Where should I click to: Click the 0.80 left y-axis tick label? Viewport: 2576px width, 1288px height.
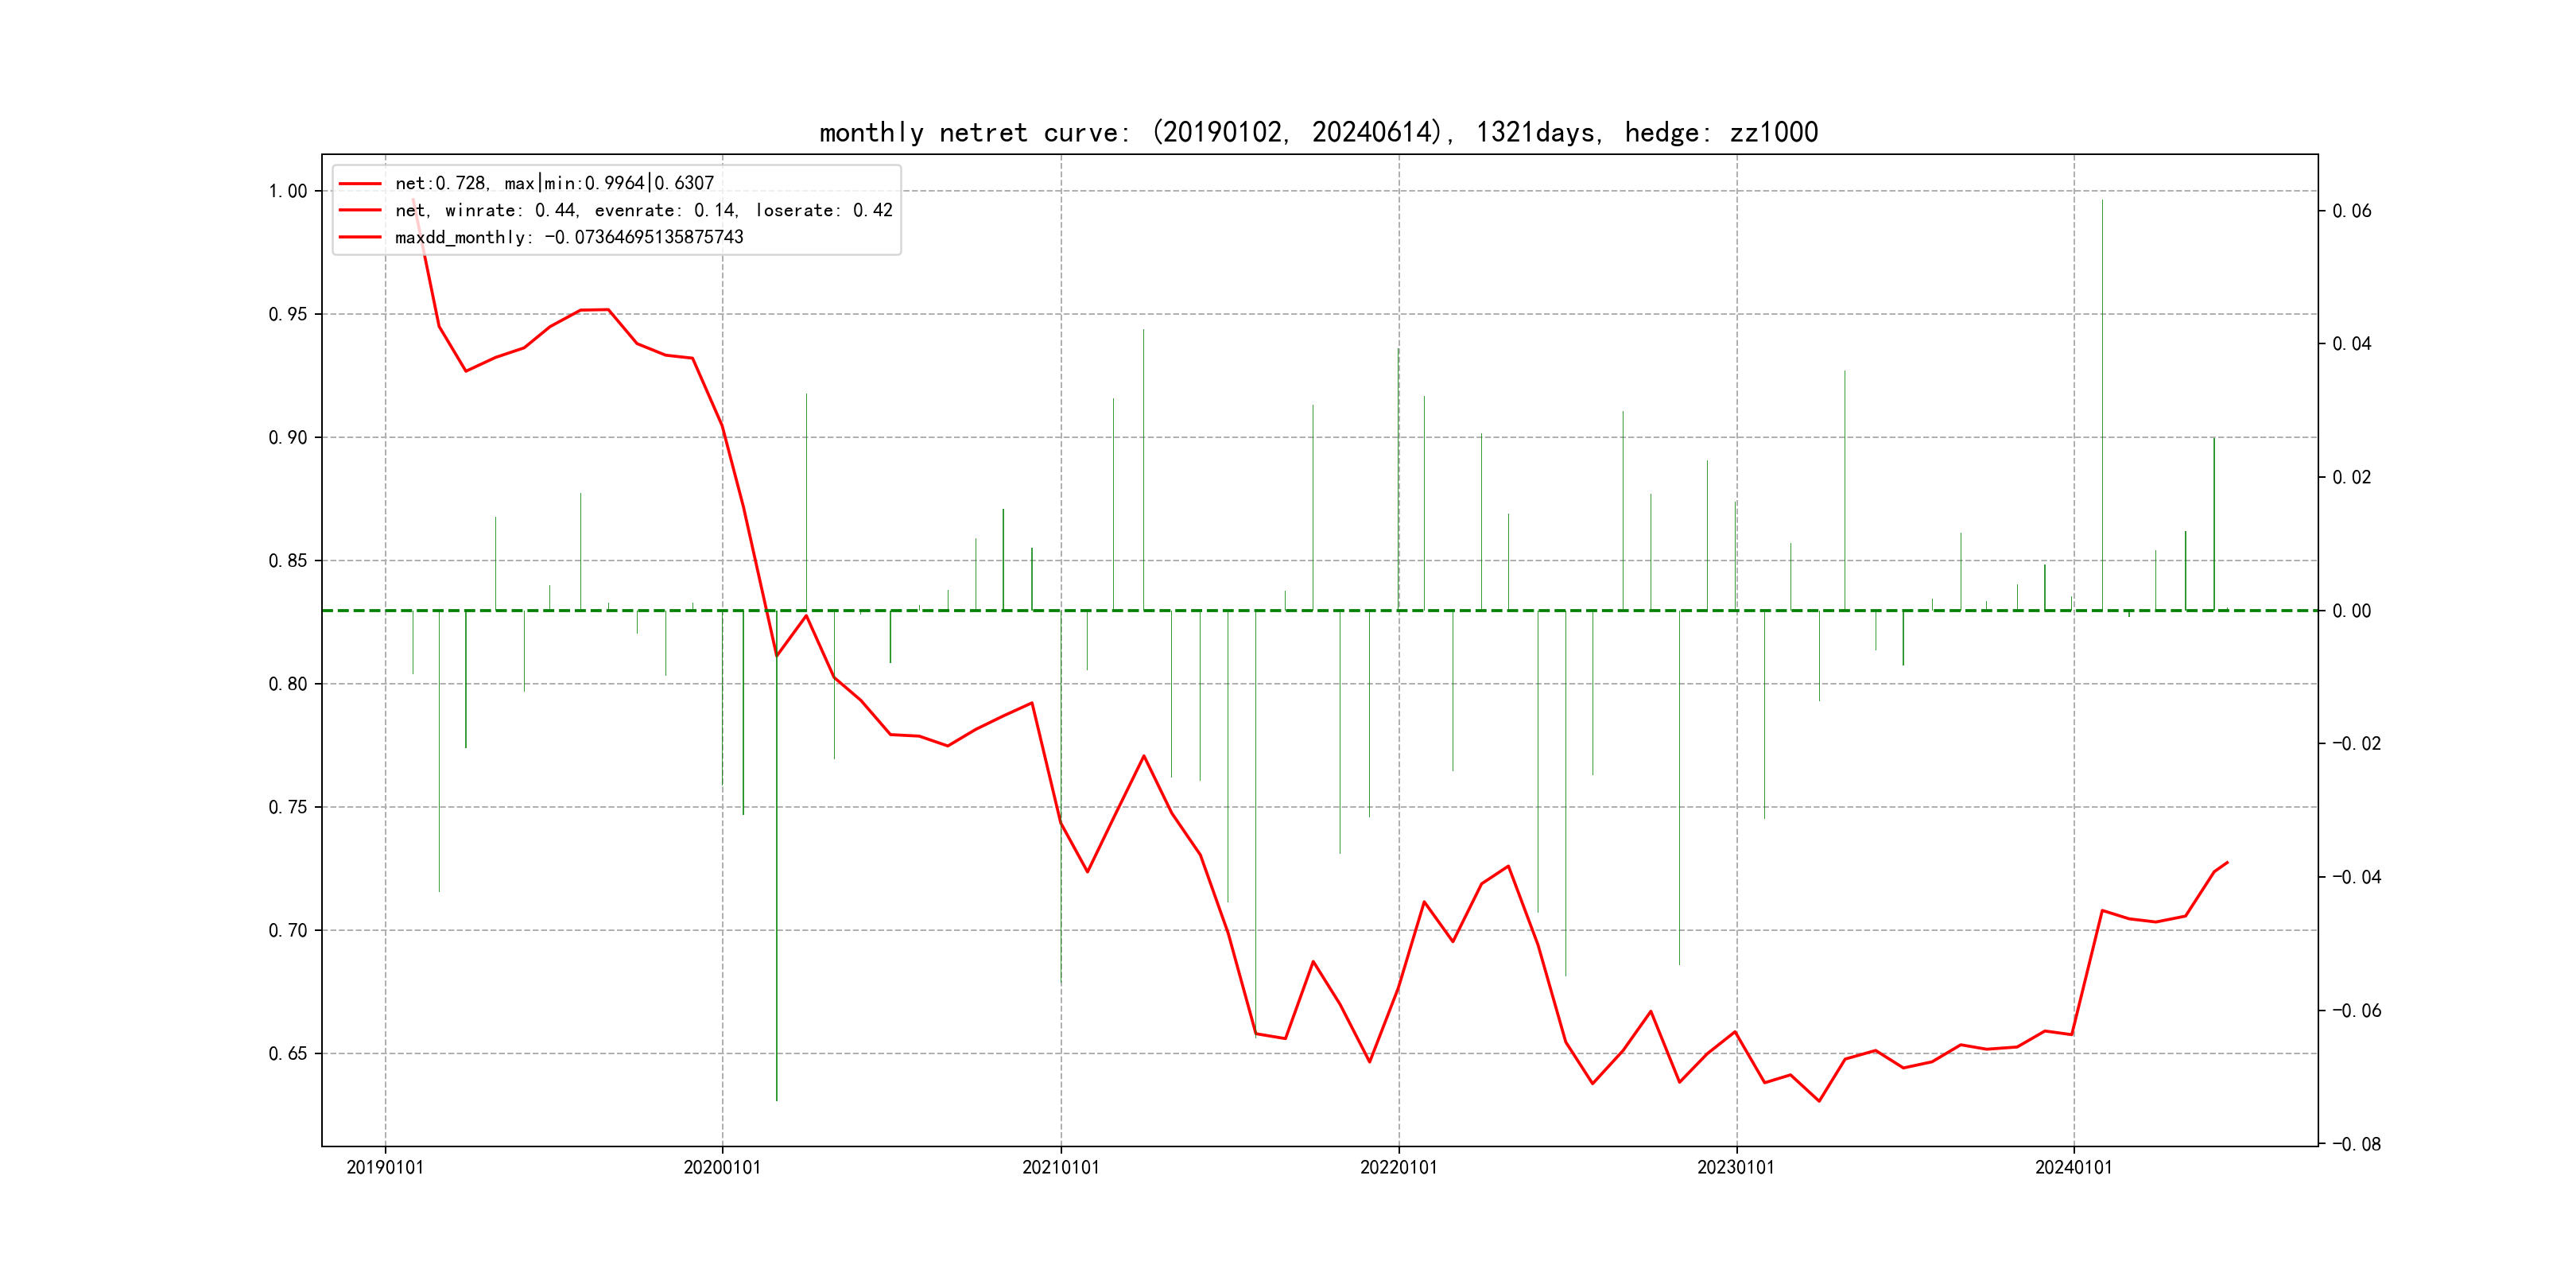[288, 684]
